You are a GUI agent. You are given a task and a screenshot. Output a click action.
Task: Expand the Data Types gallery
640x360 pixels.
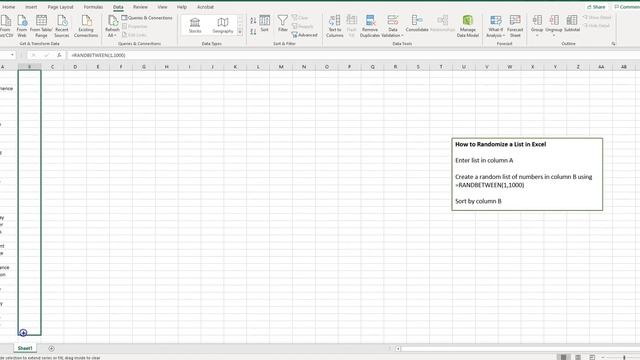point(240,32)
